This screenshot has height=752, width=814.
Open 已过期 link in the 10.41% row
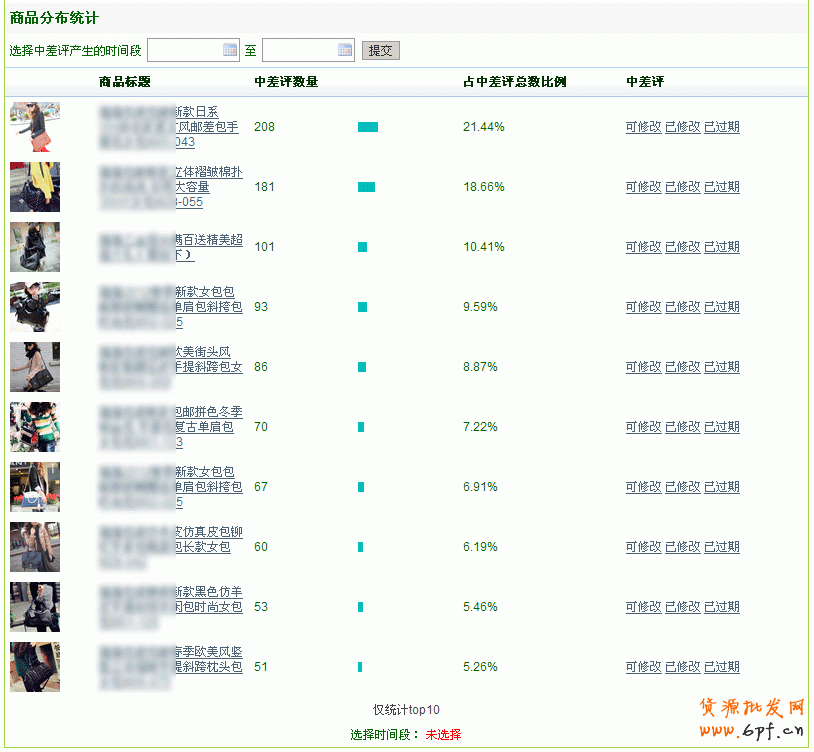tap(722, 247)
